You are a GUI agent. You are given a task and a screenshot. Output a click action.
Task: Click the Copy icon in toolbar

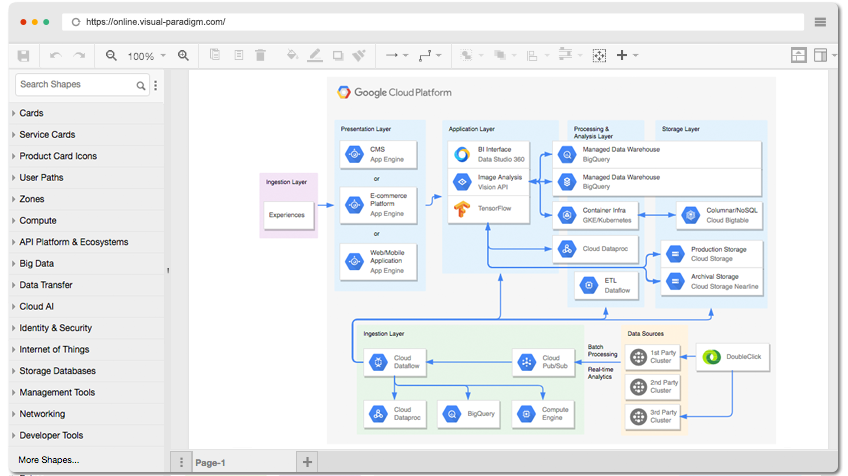pos(215,55)
